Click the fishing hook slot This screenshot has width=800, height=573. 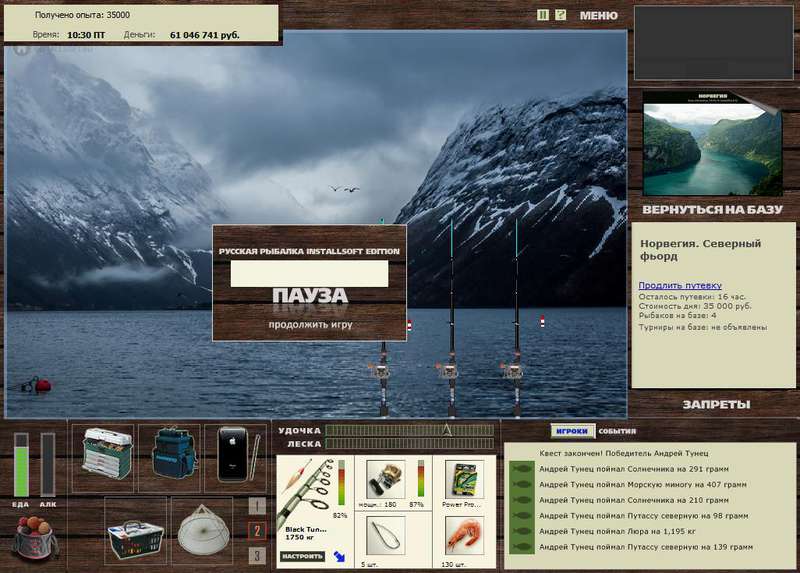[x=386, y=535]
